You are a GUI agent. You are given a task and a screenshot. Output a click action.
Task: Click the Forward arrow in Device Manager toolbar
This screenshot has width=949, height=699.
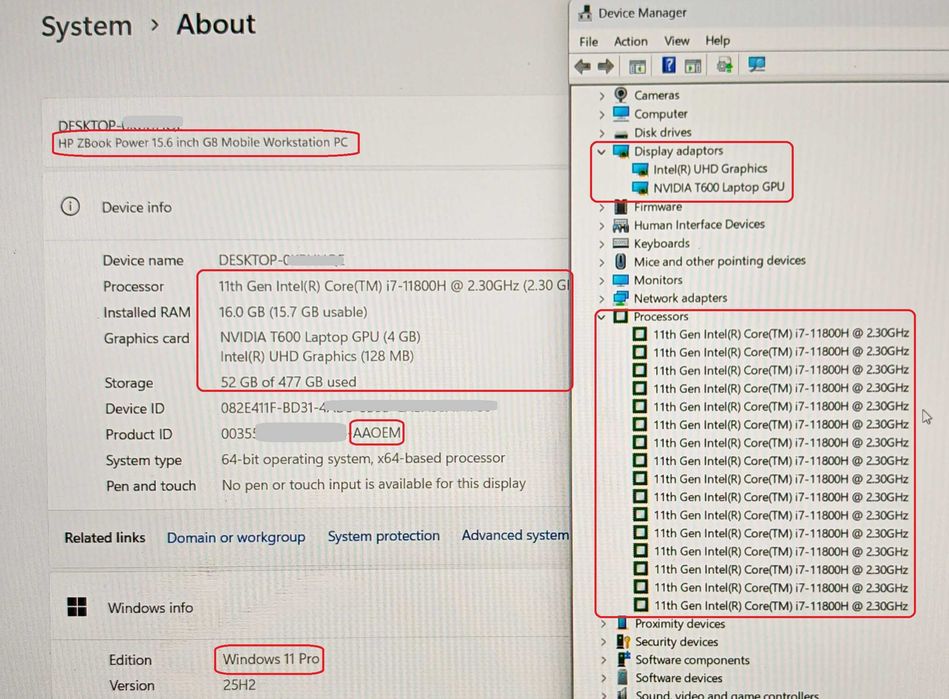pos(606,66)
